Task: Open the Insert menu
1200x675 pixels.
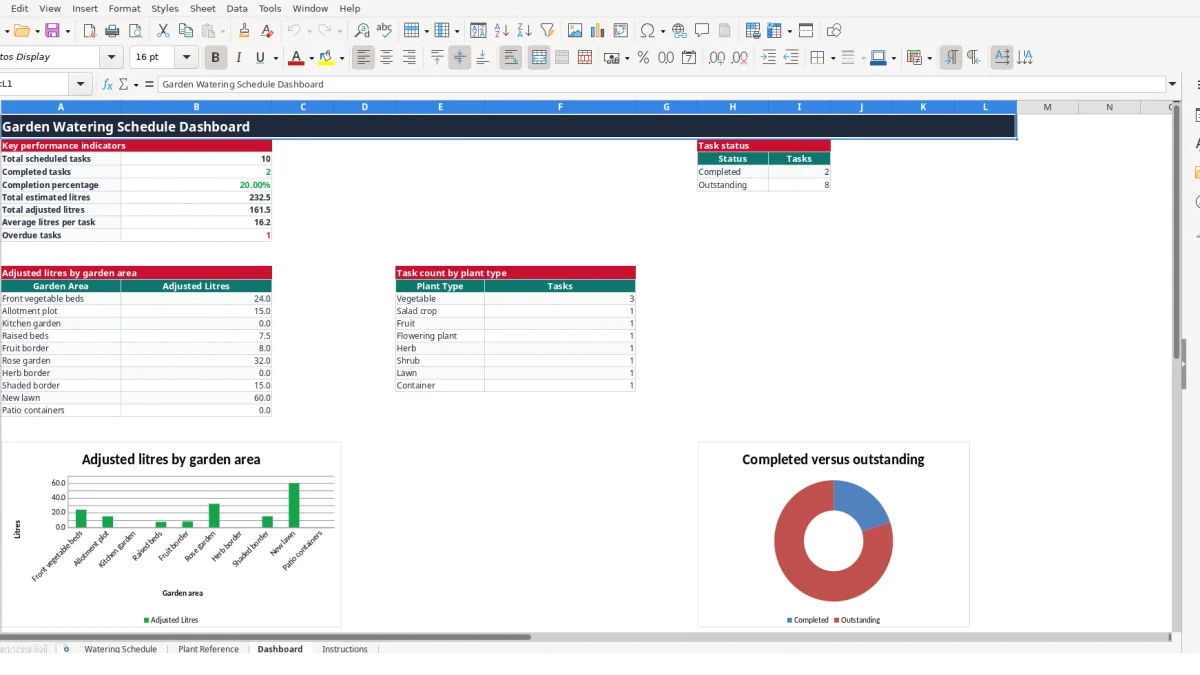Action: click(85, 8)
